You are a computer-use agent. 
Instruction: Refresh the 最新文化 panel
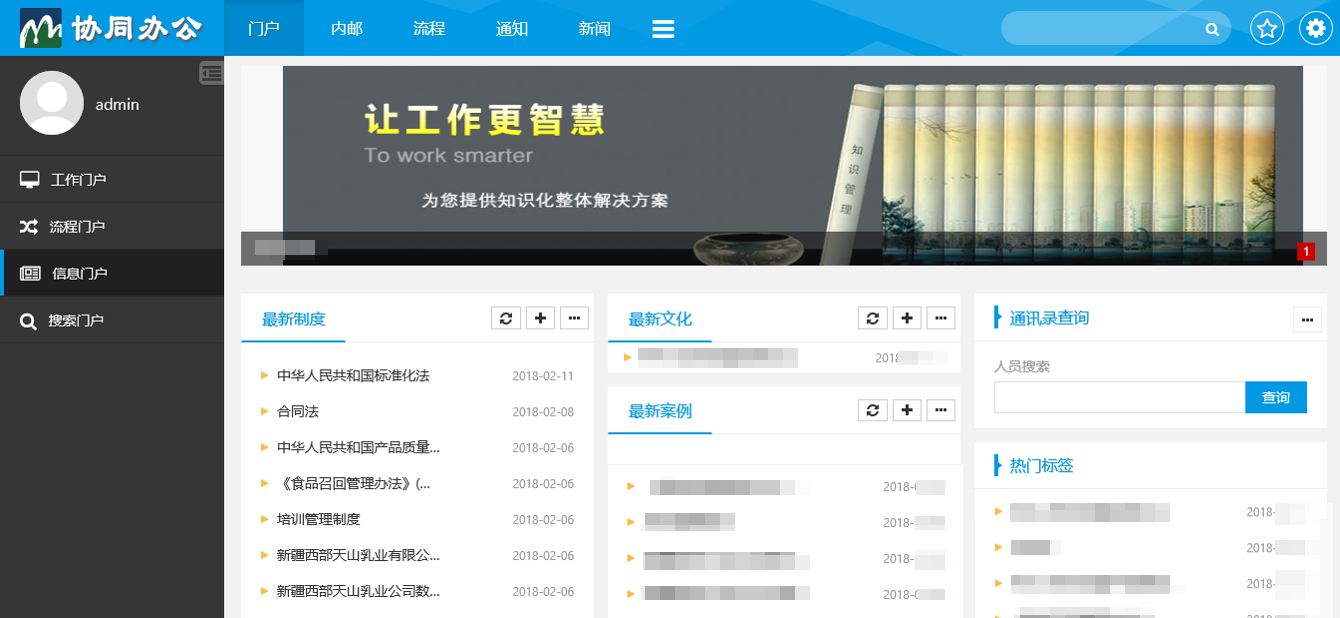pyautogui.click(x=873, y=318)
